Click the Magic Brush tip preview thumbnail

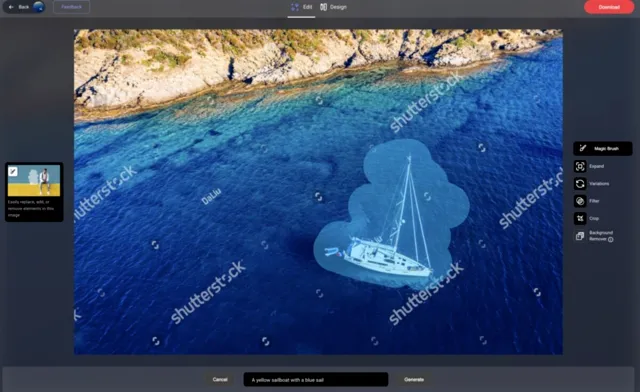(34, 180)
